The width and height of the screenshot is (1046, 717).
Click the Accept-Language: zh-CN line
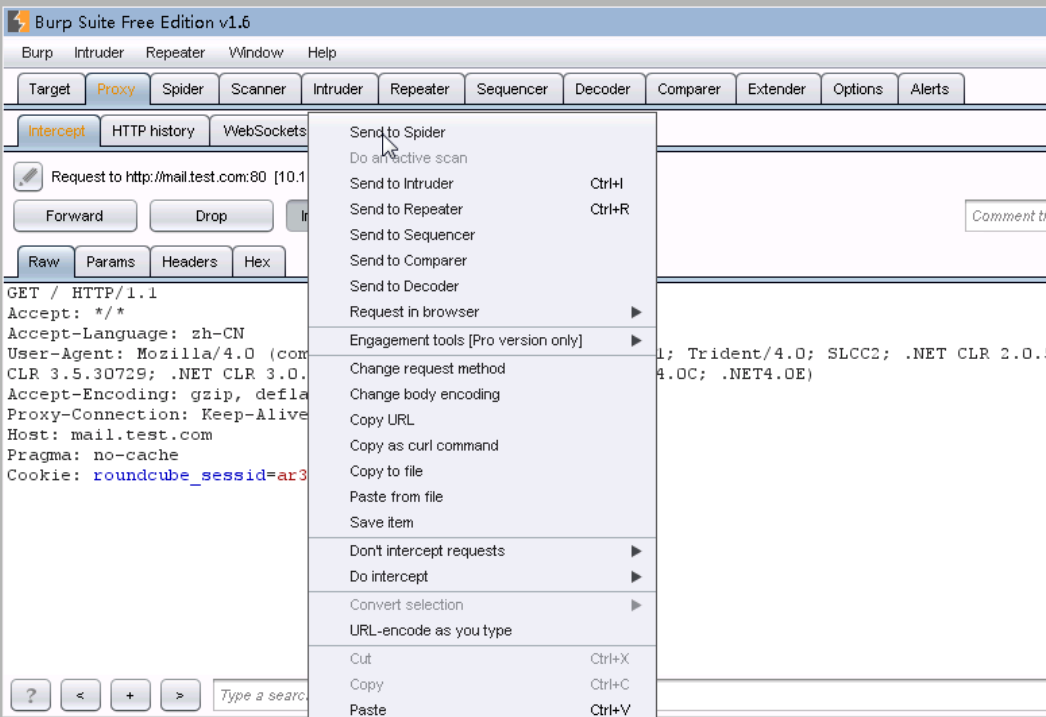click(x=125, y=333)
